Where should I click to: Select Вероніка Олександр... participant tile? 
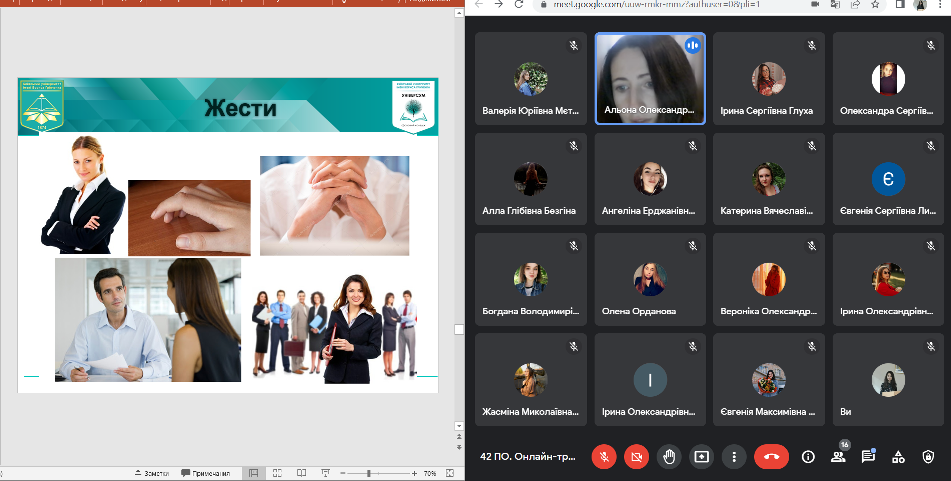[x=769, y=279]
